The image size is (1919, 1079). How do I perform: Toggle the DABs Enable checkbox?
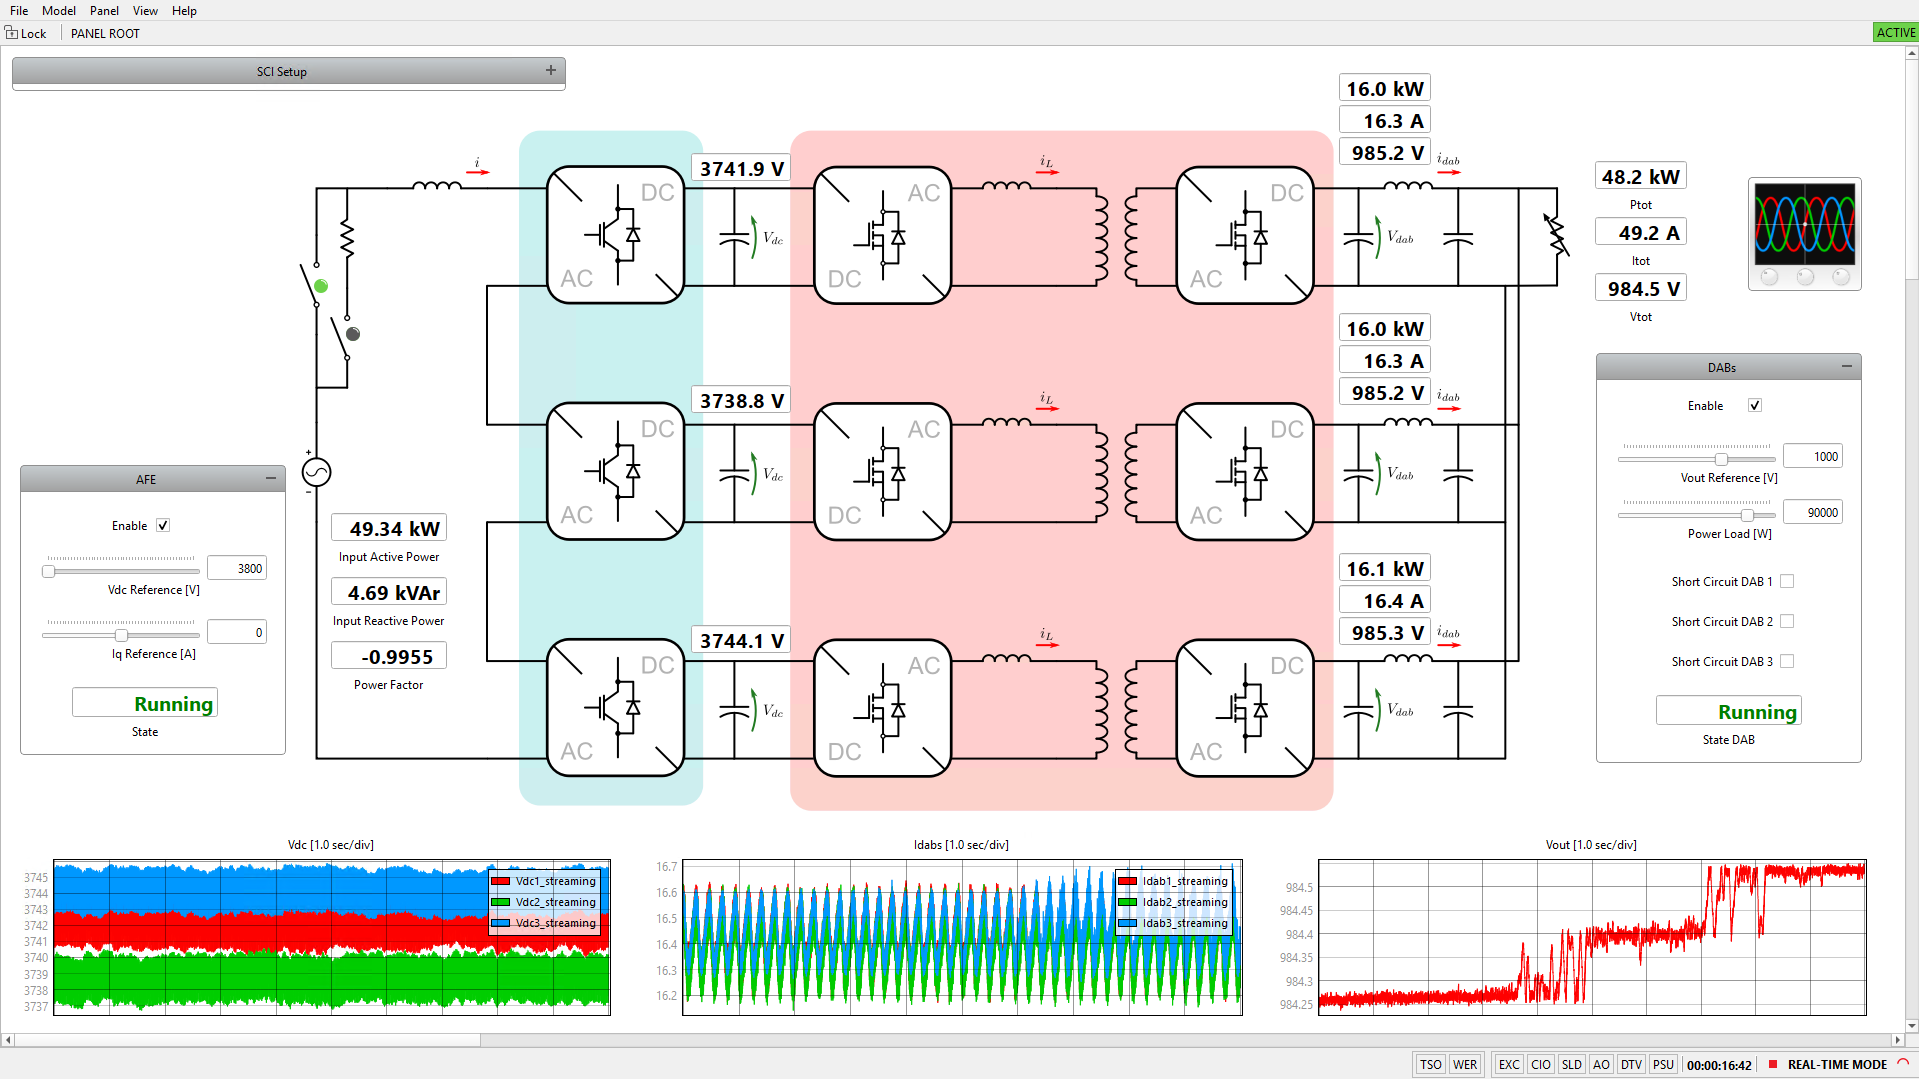pyautogui.click(x=1755, y=406)
